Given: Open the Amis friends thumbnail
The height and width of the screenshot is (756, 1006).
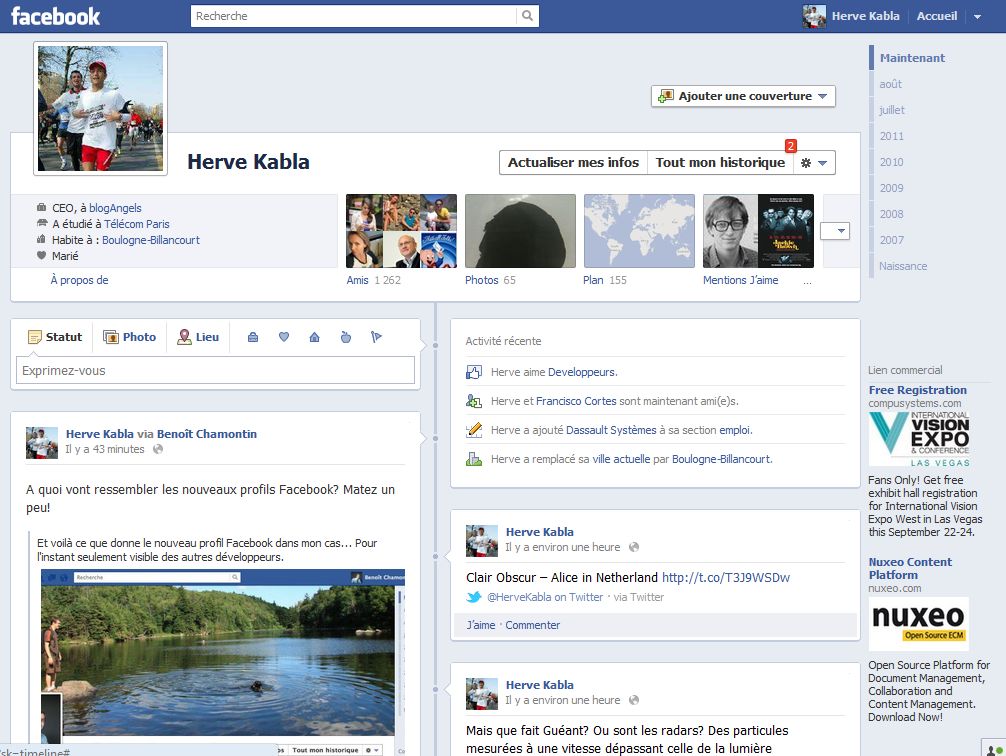Looking at the screenshot, I should pos(402,231).
